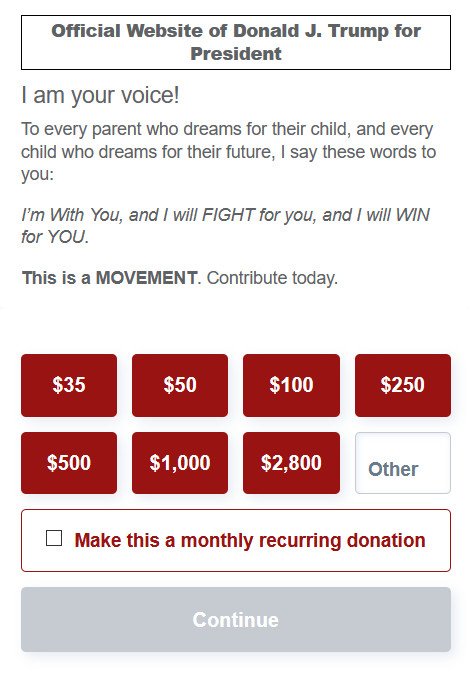
Task: Enable the monthly recurring donation checkbox
Action: click(x=54, y=538)
